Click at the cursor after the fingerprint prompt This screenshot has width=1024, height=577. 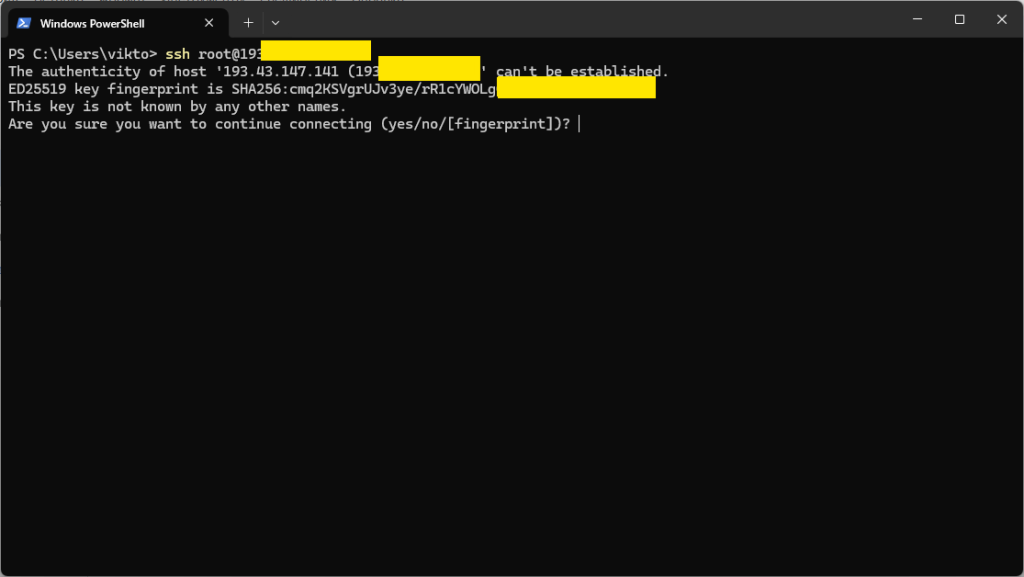(579, 124)
